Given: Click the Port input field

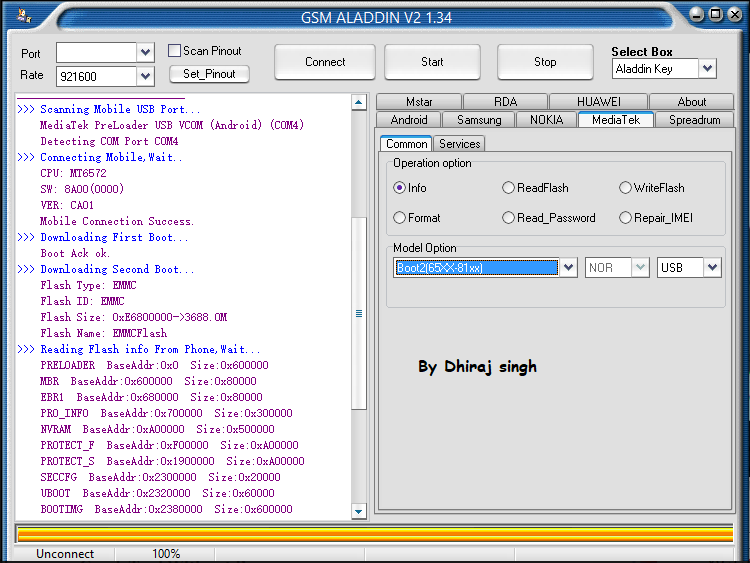Looking at the screenshot, I should coord(97,52).
